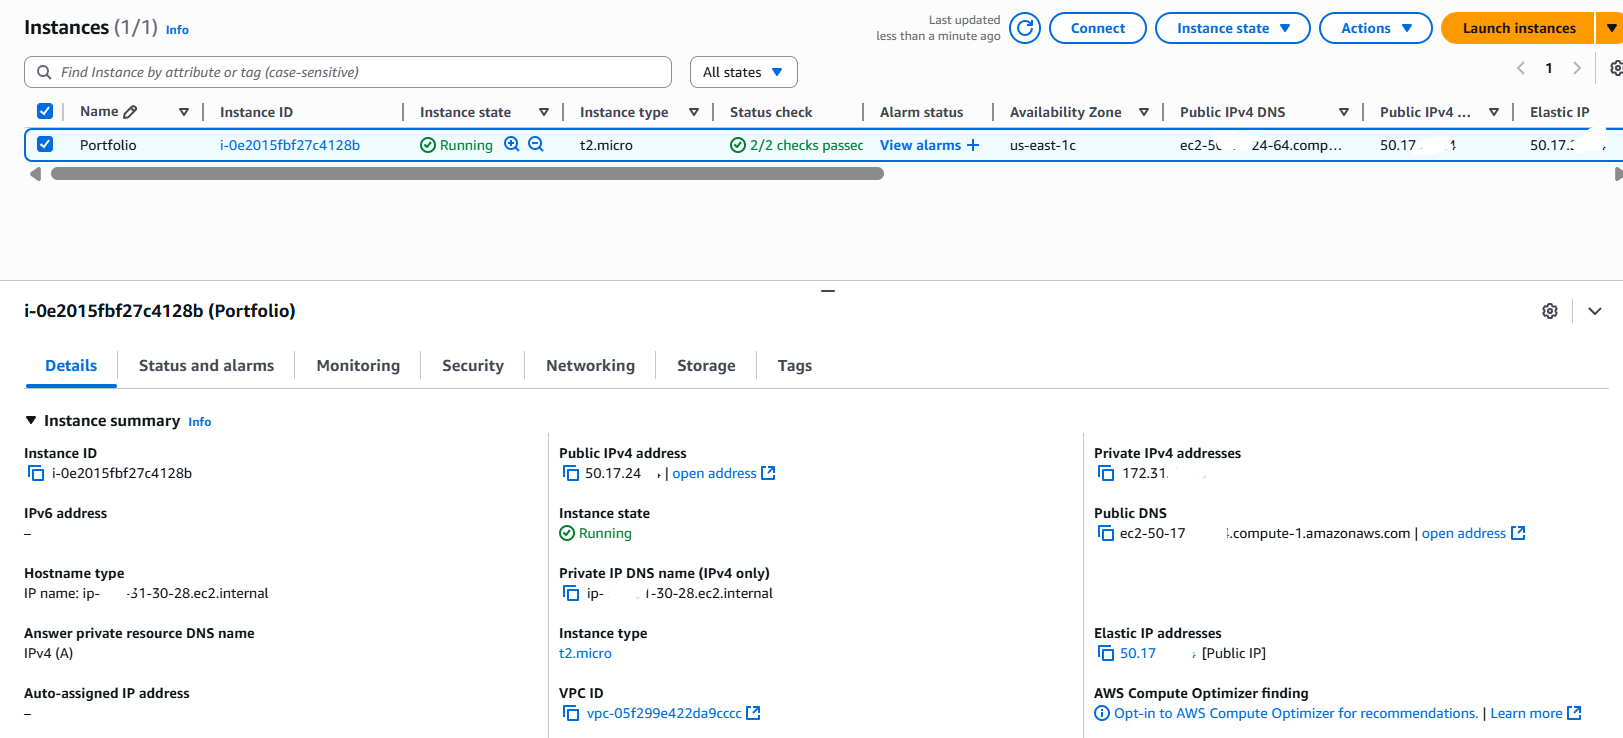
Task: Click Info link beside Instance summary
Action: [x=200, y=422]
